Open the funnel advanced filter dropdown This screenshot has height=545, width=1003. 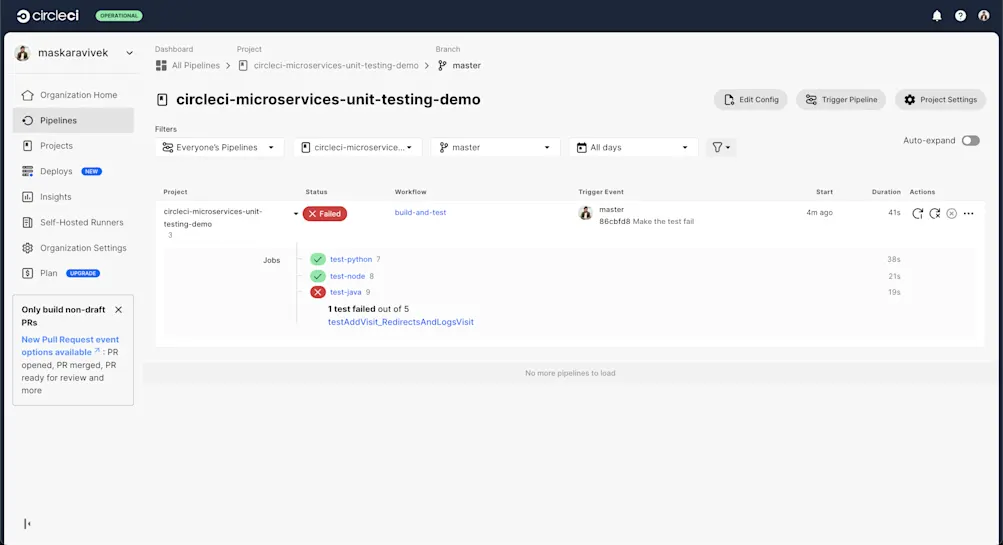721,147
